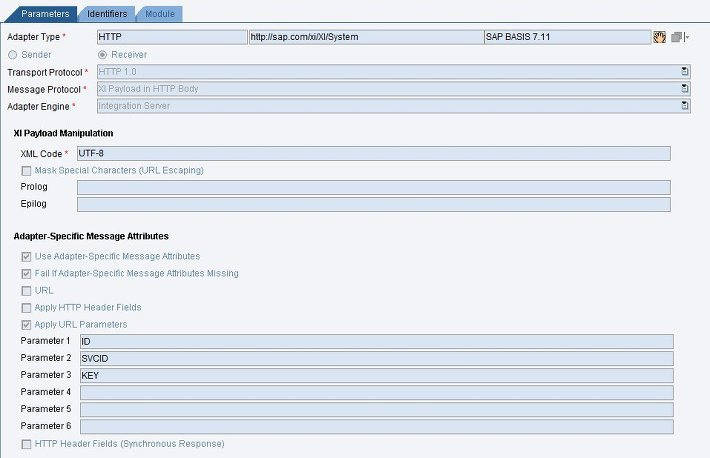Click the Message Protocol label
Screen dimensions: 710x458
click(44, 90)
